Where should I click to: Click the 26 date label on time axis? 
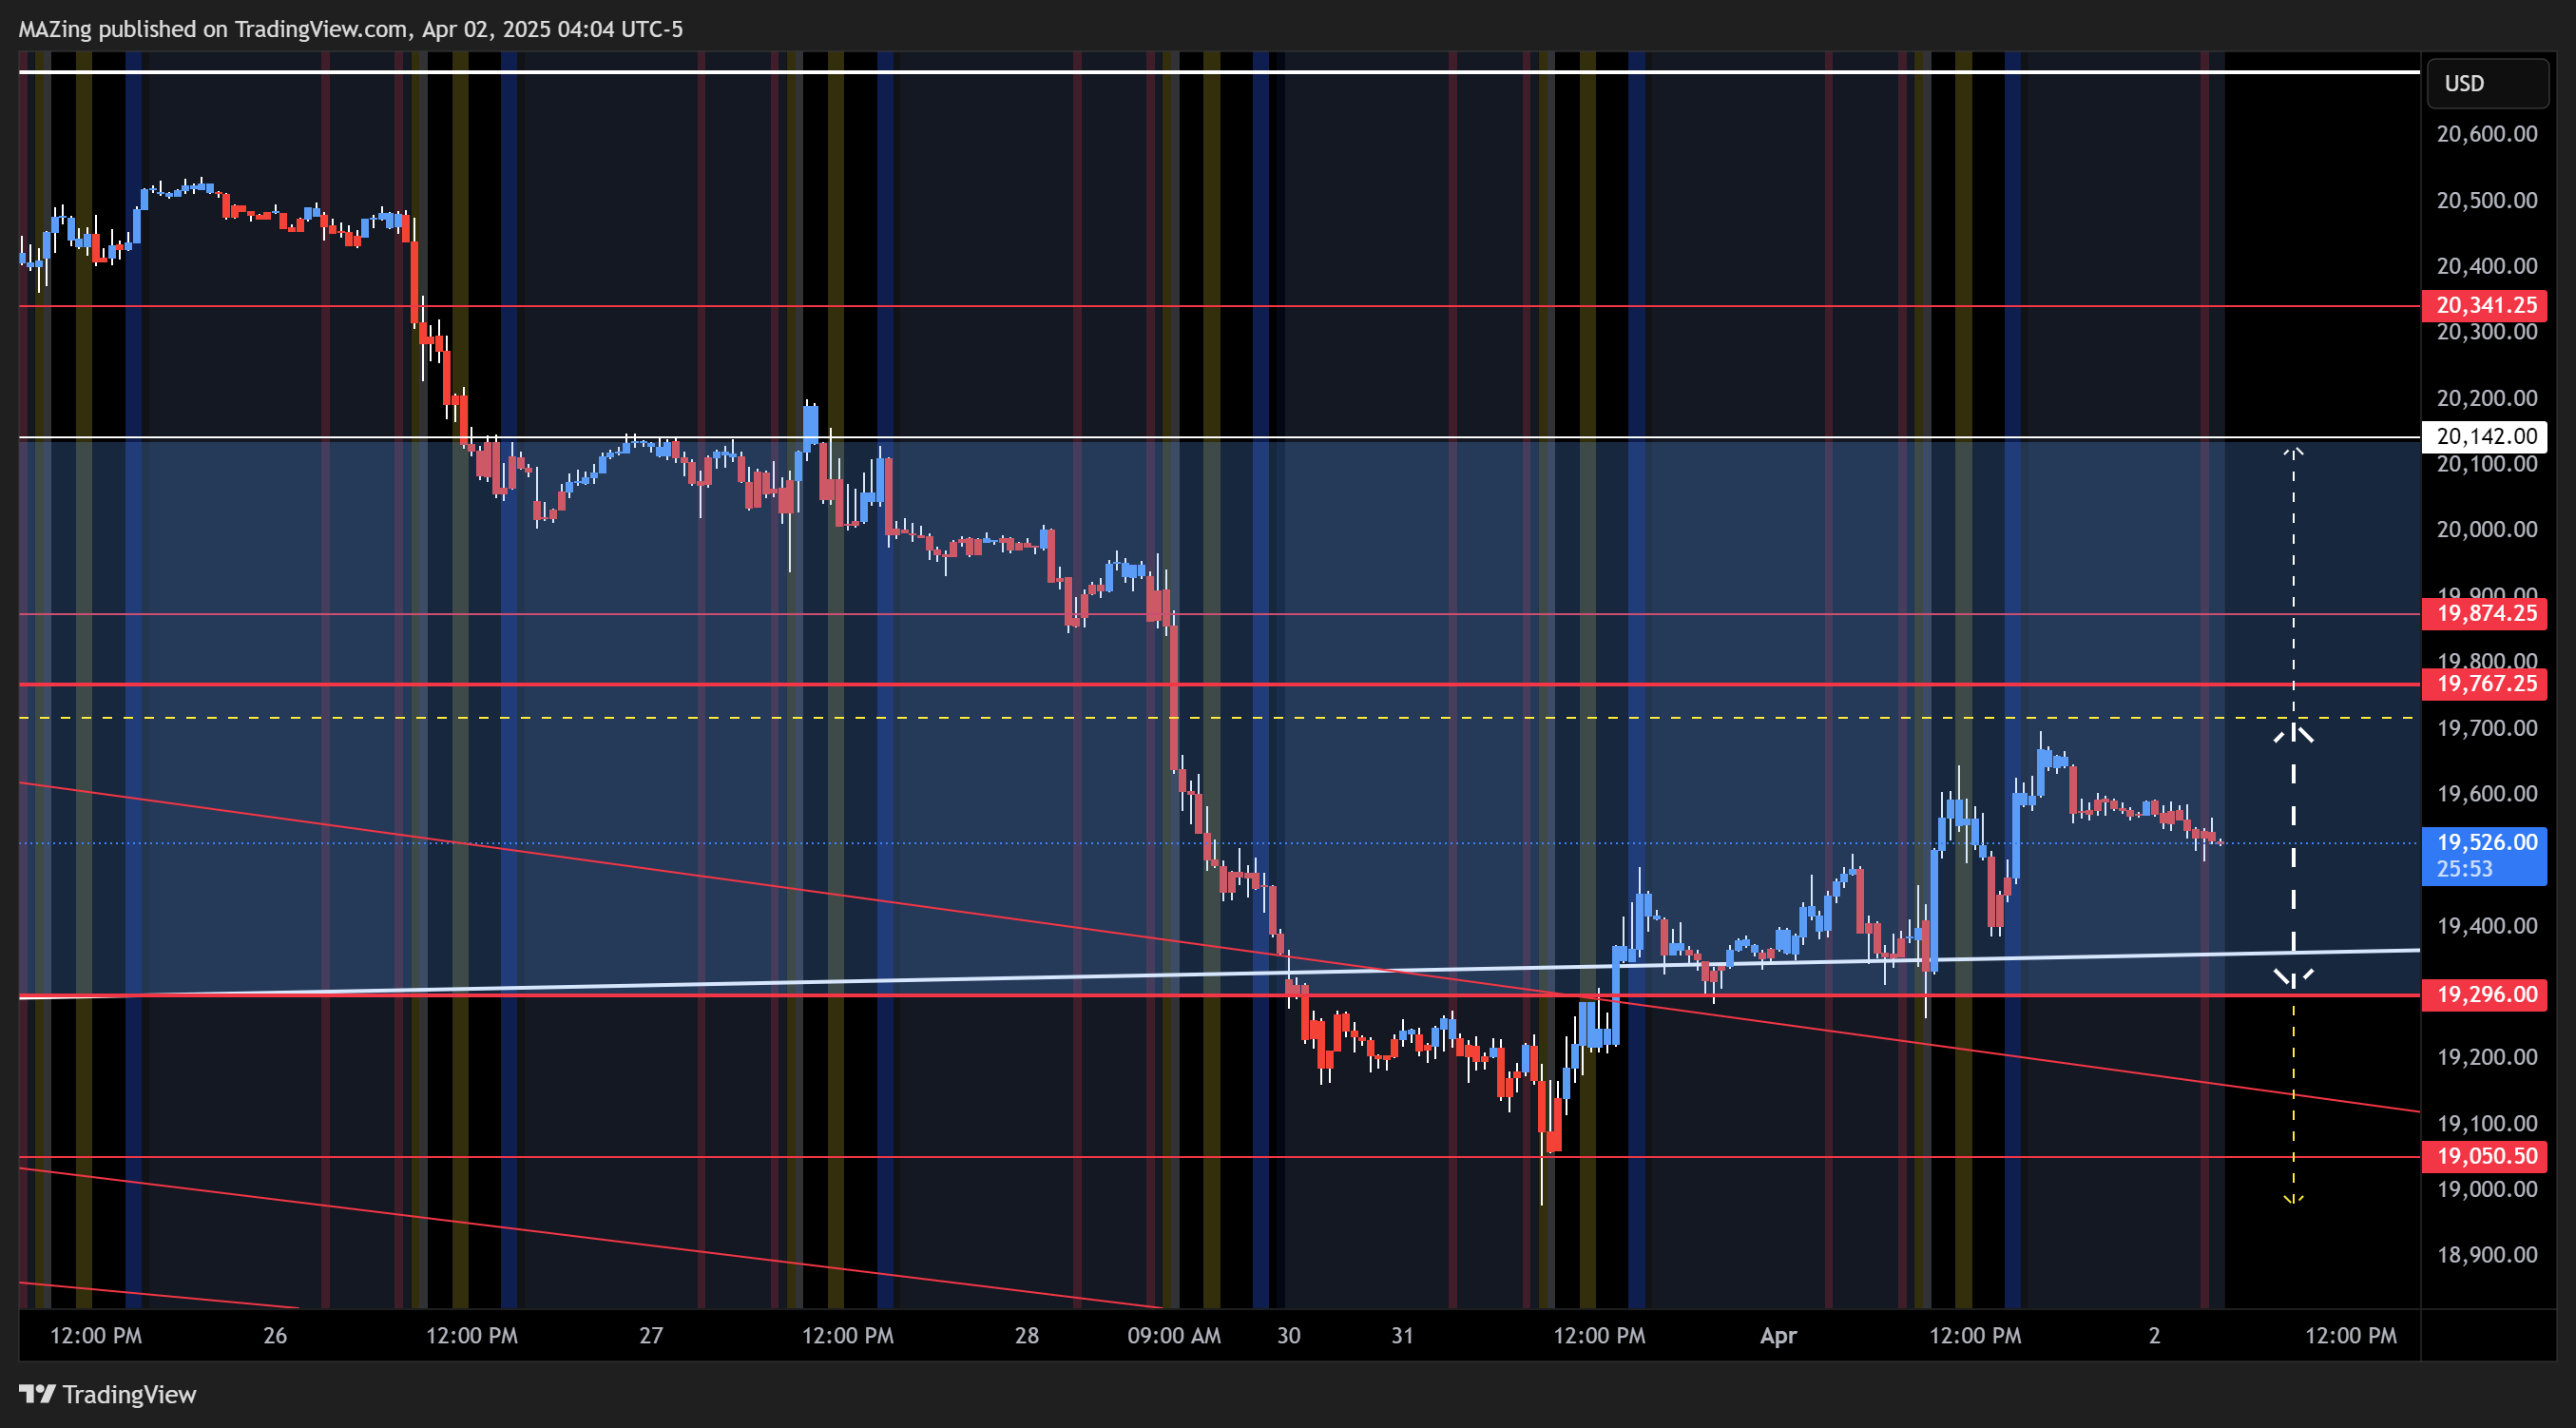(275, 1335)
